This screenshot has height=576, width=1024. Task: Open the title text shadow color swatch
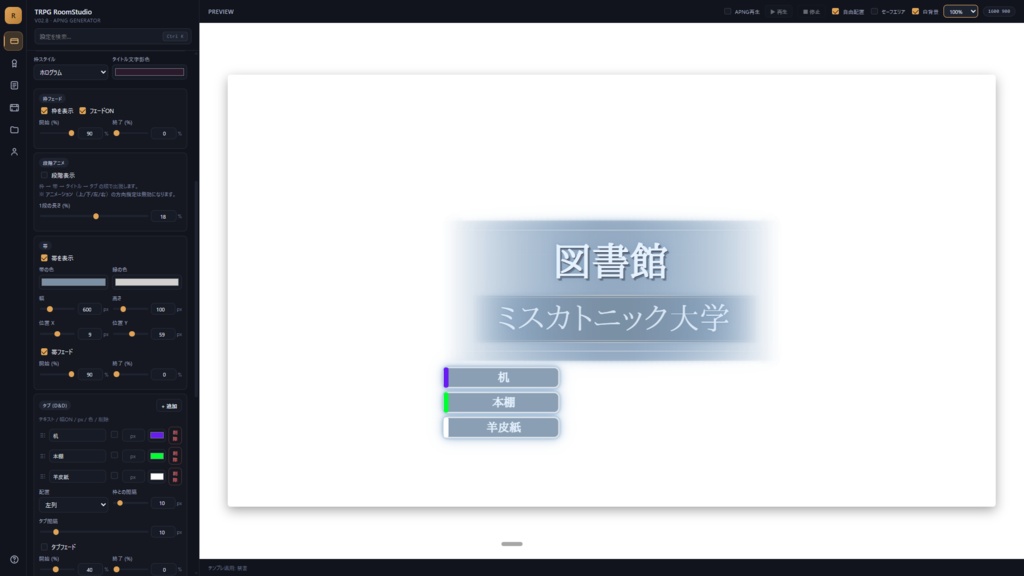150,72
